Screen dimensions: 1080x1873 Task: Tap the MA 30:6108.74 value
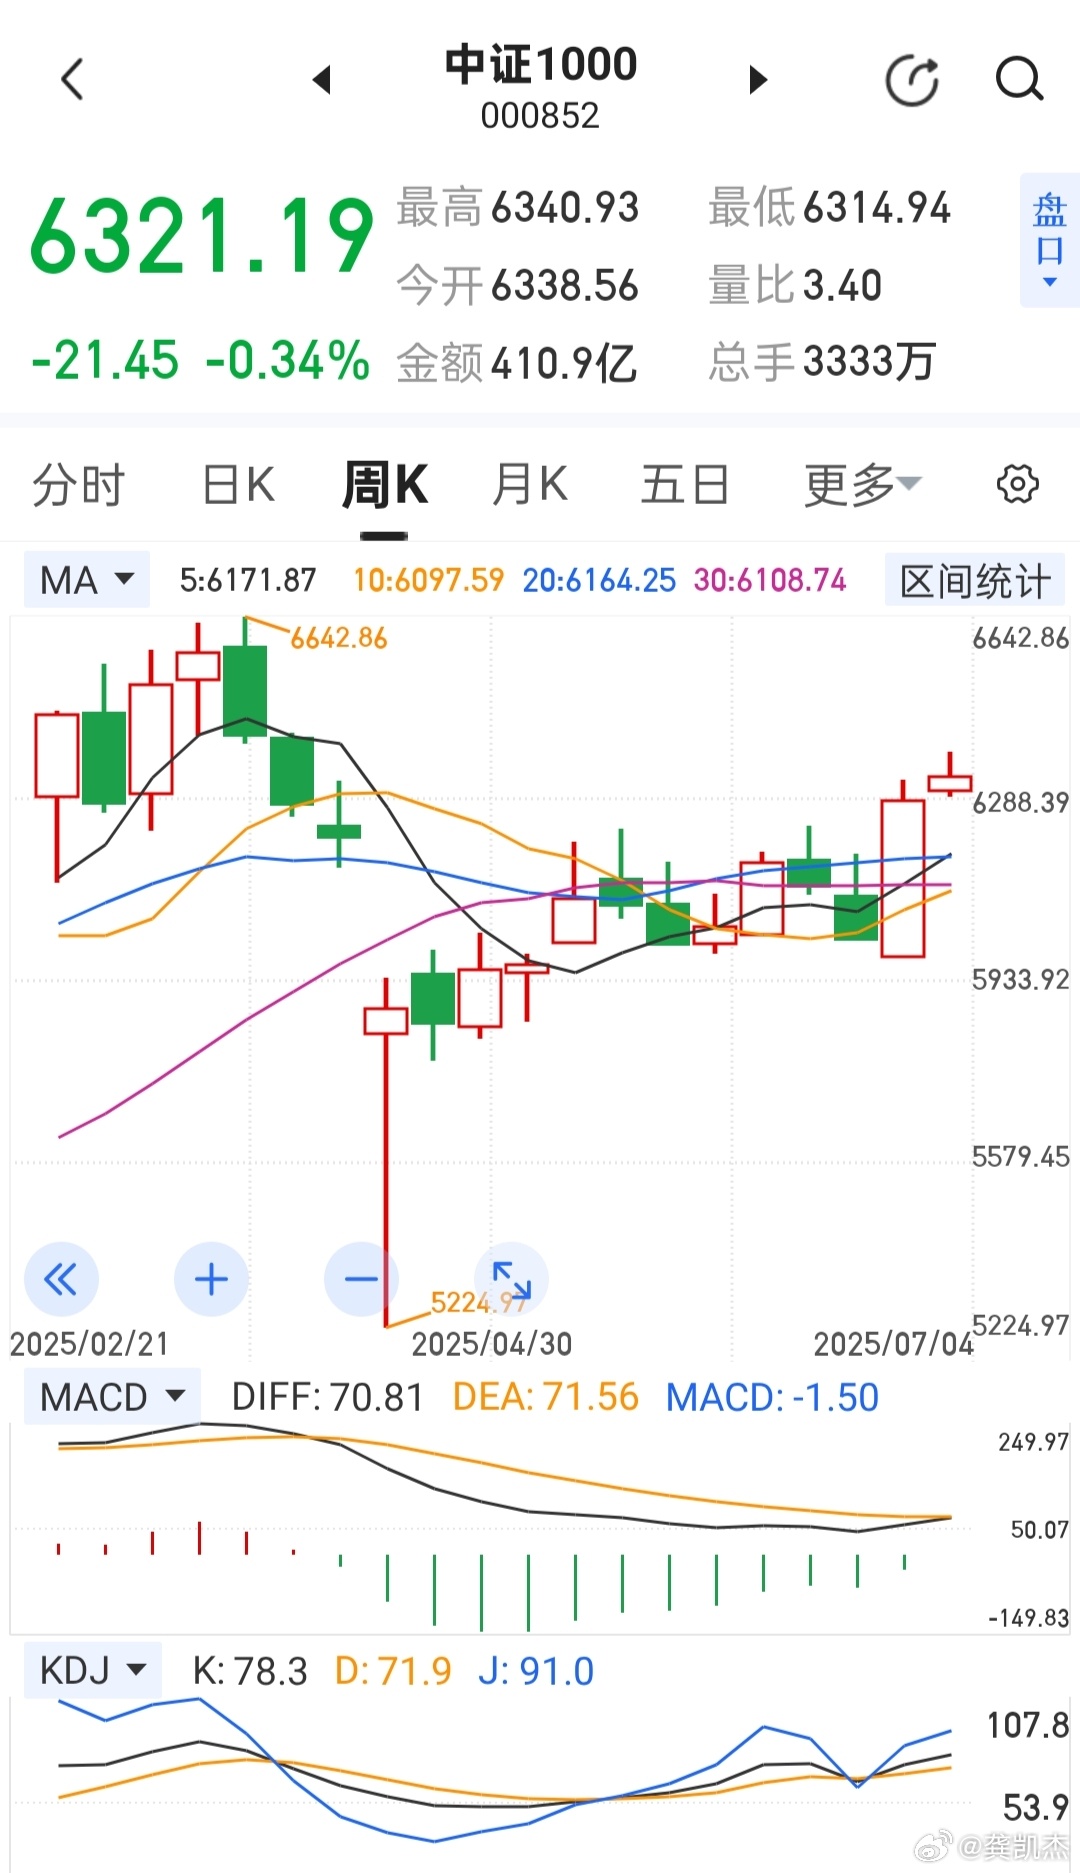[770, 580]
